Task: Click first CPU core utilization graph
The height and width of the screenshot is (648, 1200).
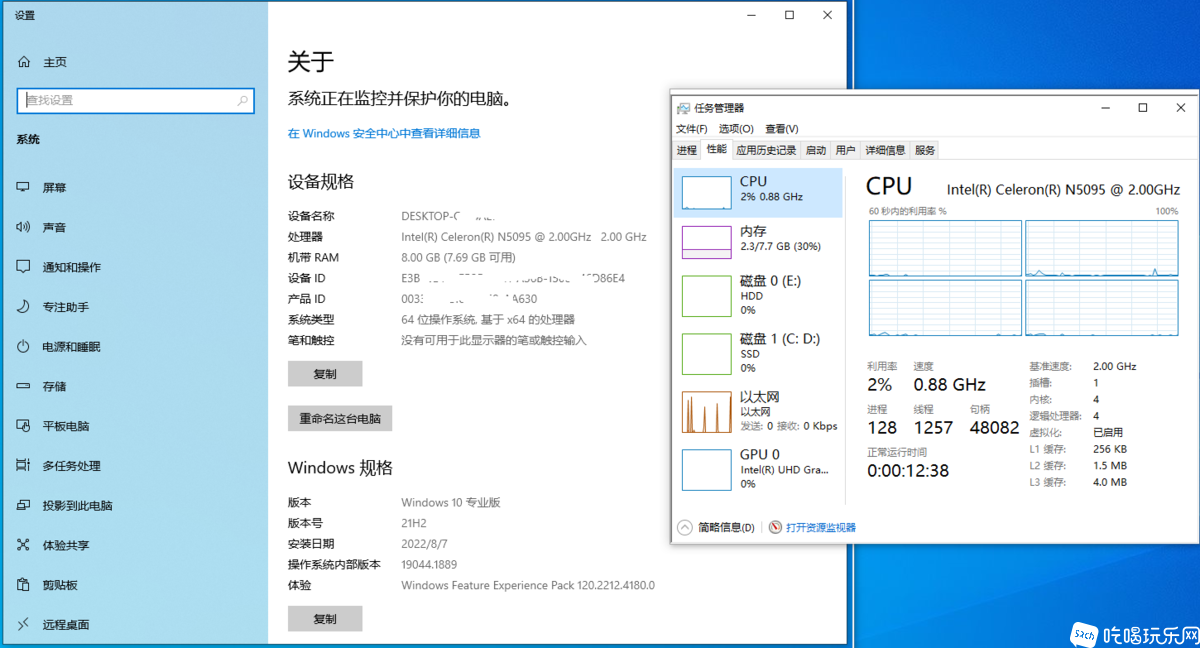Action: click(x=946, y=249)
